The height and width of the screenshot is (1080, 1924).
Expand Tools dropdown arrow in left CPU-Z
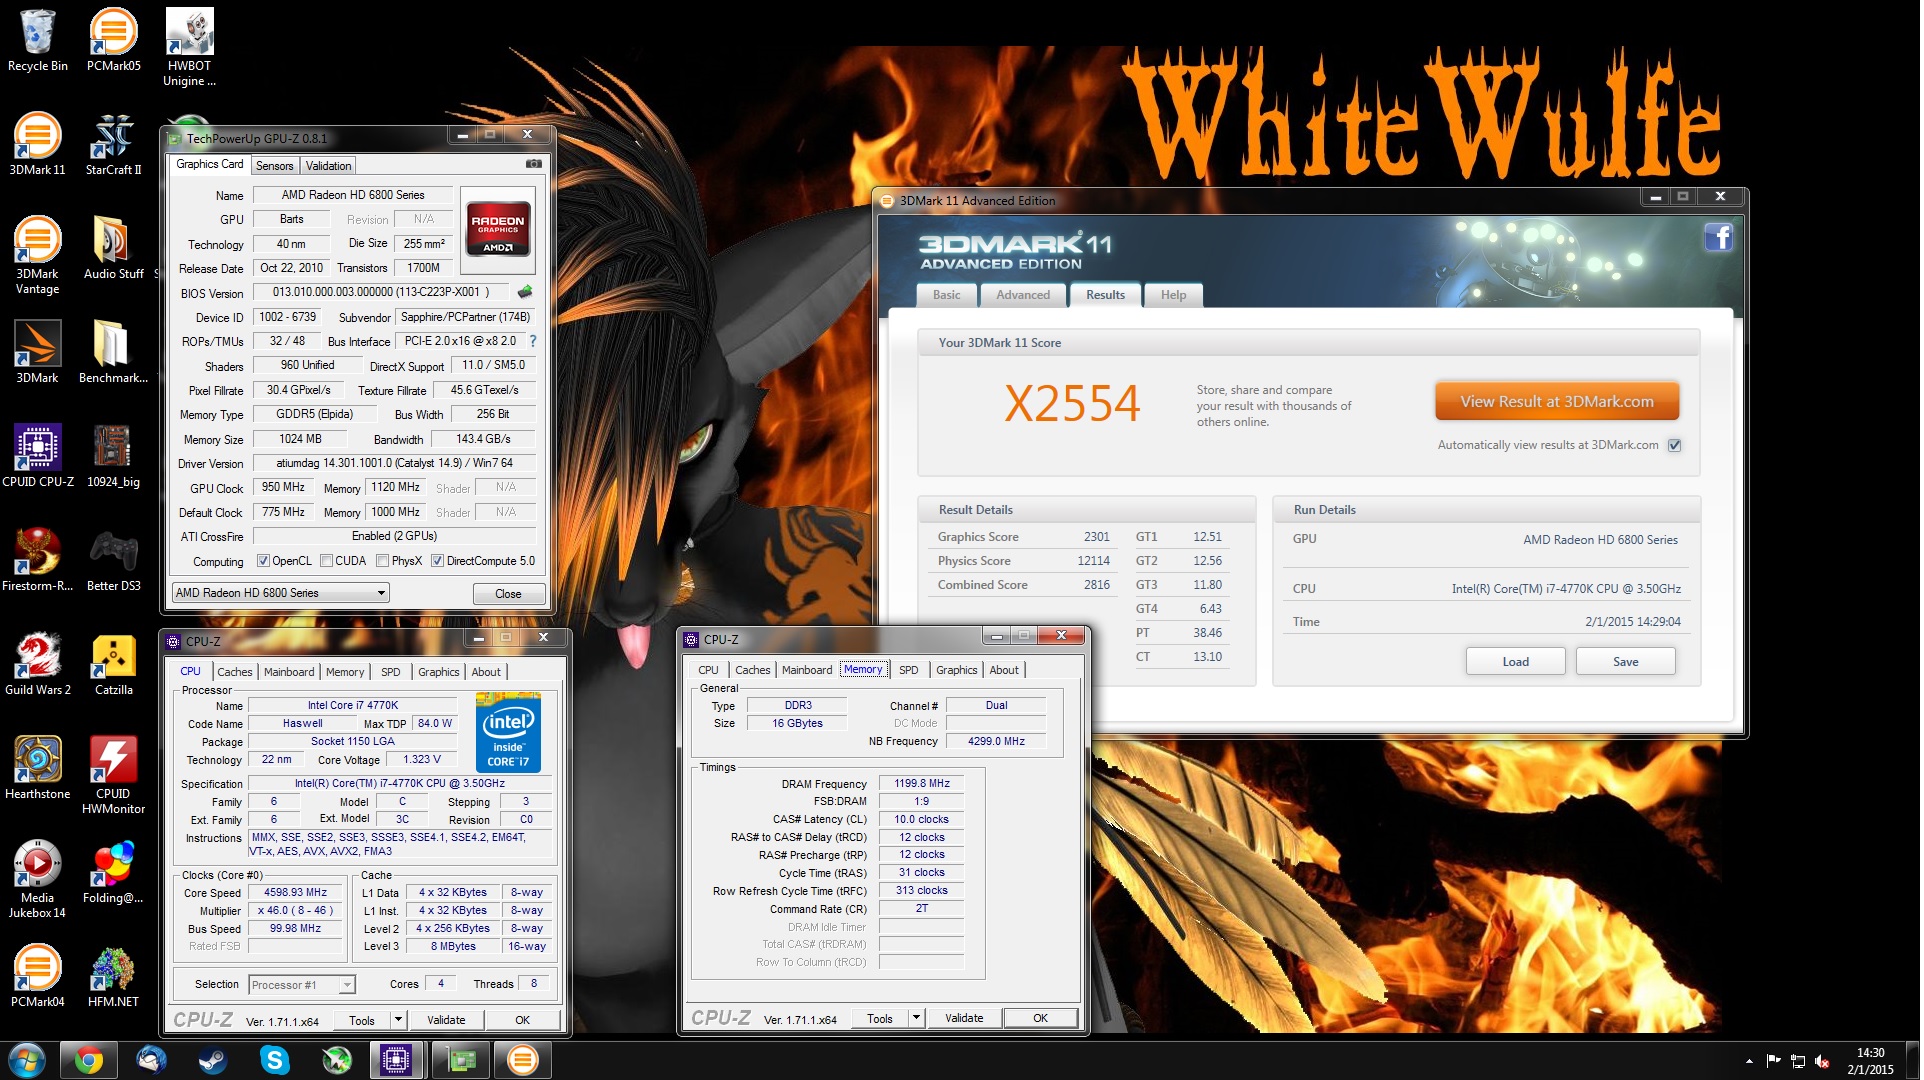coord(398,1020)
